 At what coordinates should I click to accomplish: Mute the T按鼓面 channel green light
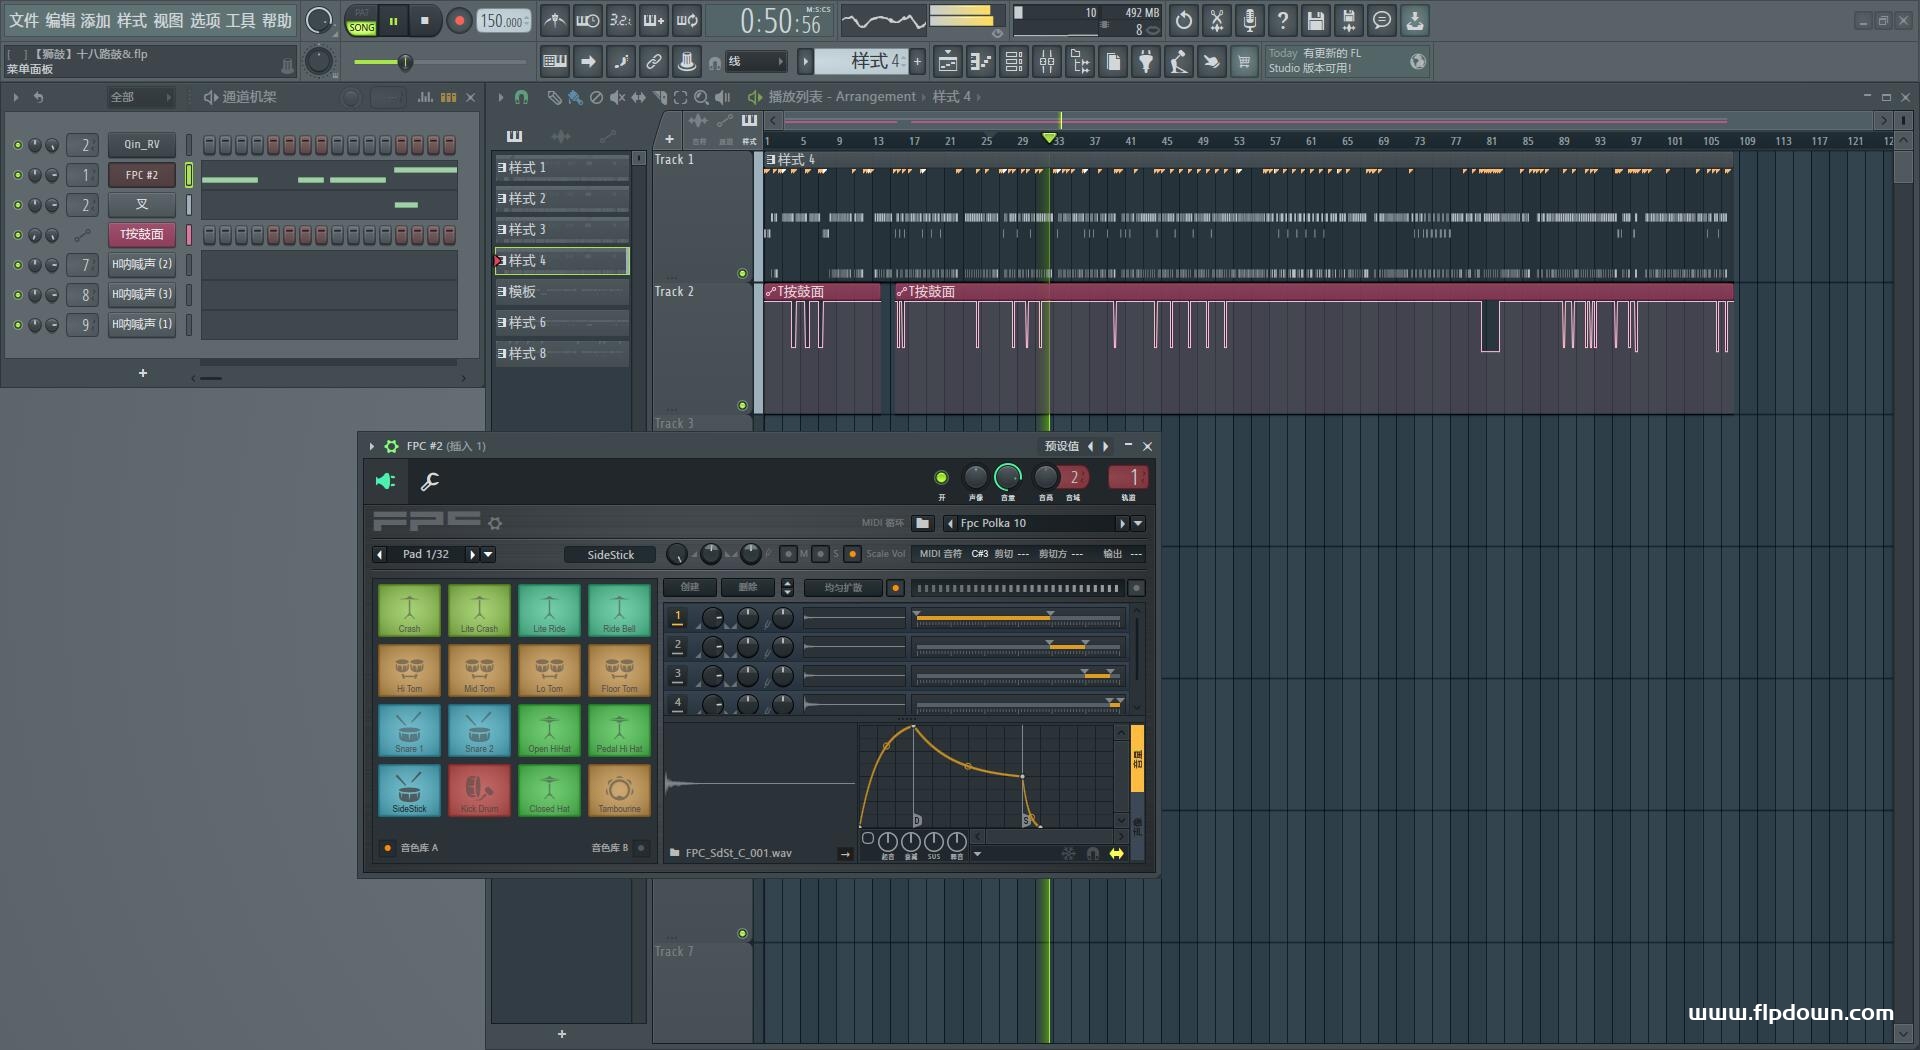coord(18,235)
